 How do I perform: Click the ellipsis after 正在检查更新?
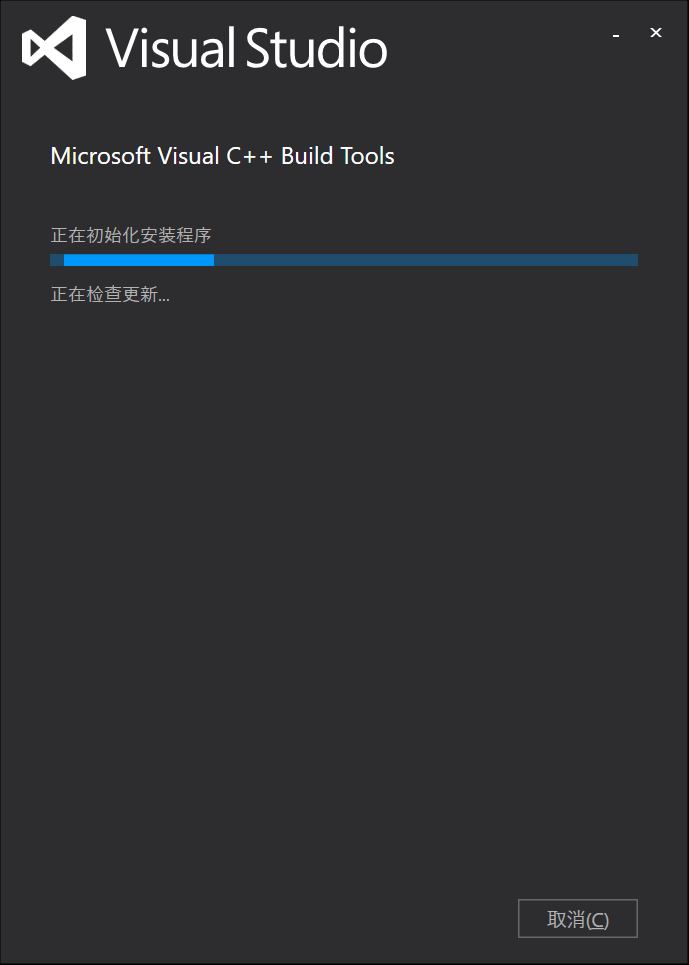coord(163,298)
